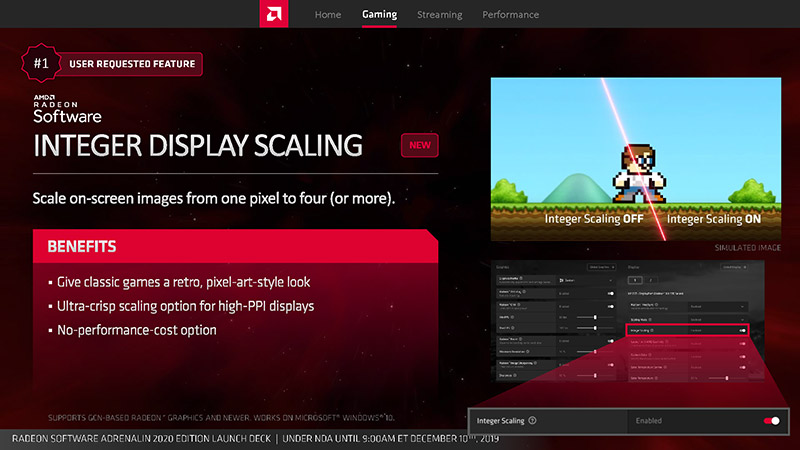Click the AMD logo in the top bar
Screen dimensions: 800x450
tap(273, 14)
